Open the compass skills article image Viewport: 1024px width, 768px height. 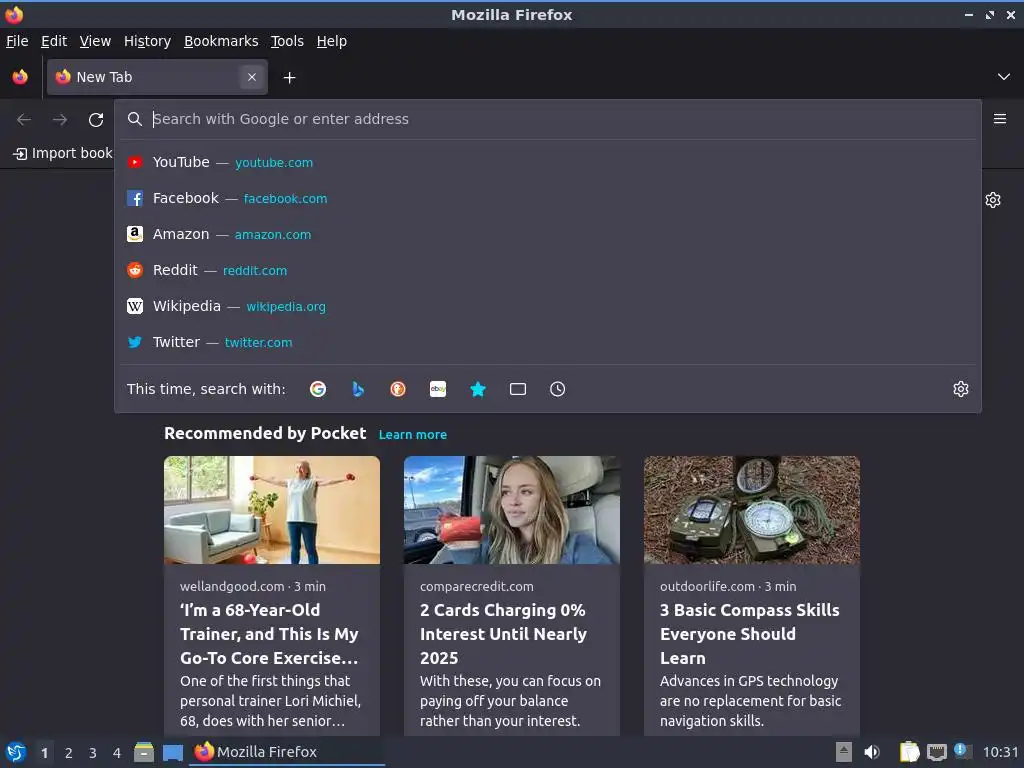click(752, 510)
